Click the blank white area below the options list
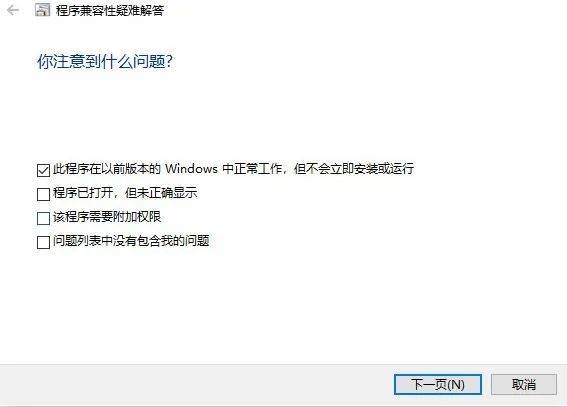 (x=284, y=307)
